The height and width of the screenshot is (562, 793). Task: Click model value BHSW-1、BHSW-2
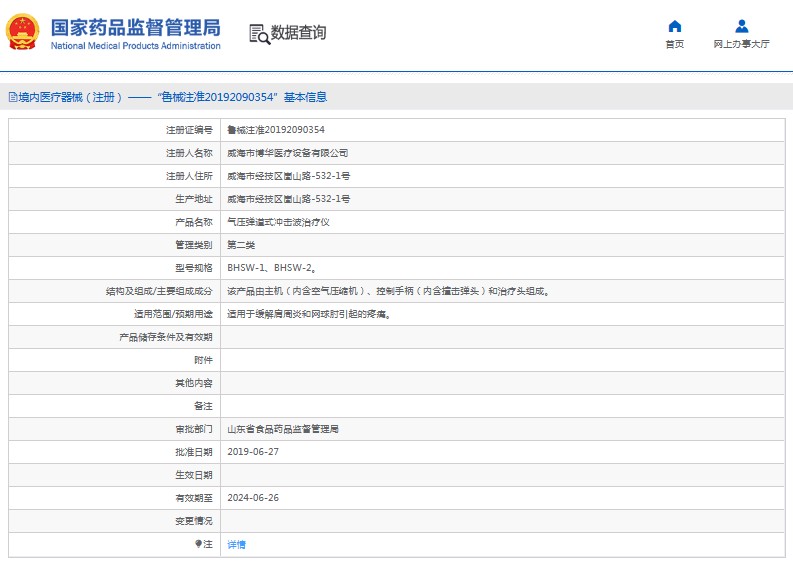click(x=272, y=268)
